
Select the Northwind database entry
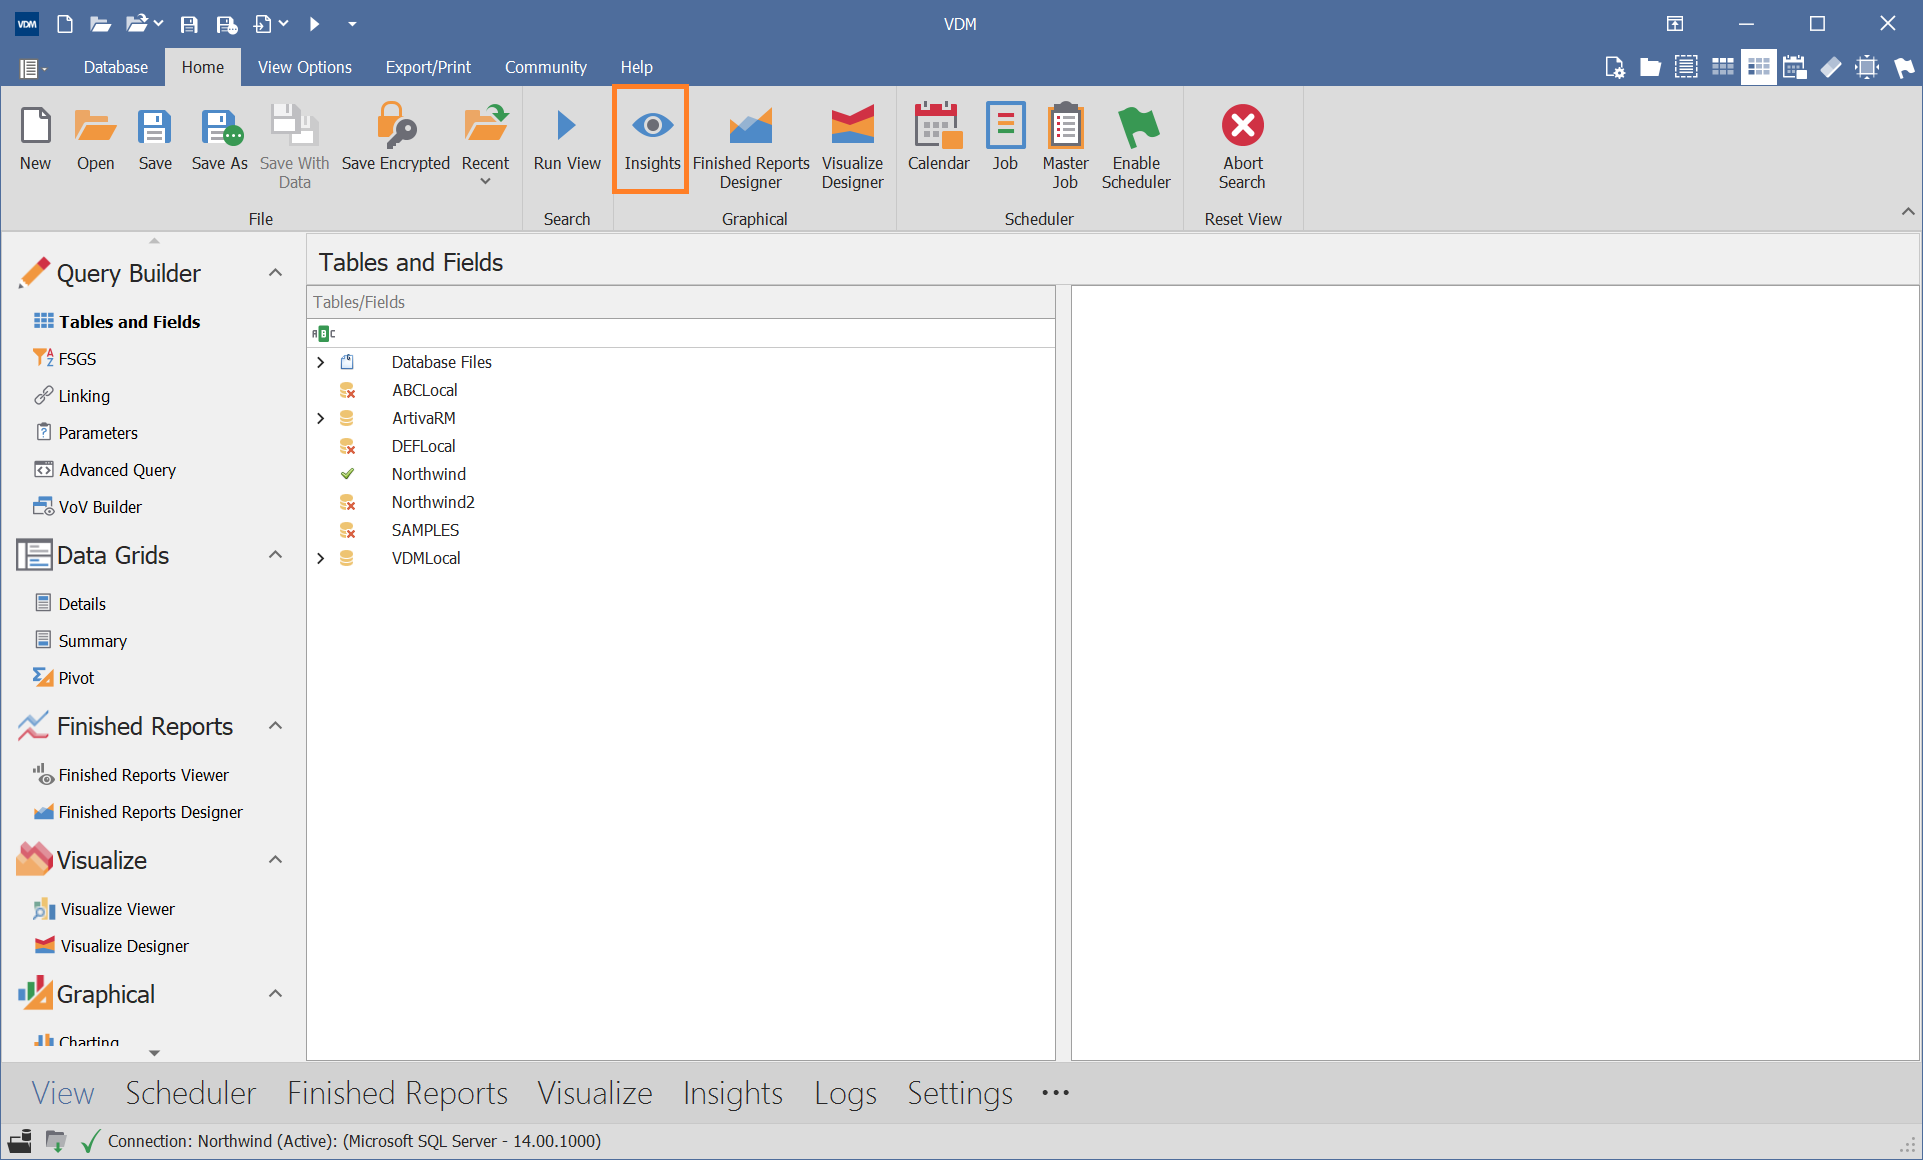click(x=428, y=474)
